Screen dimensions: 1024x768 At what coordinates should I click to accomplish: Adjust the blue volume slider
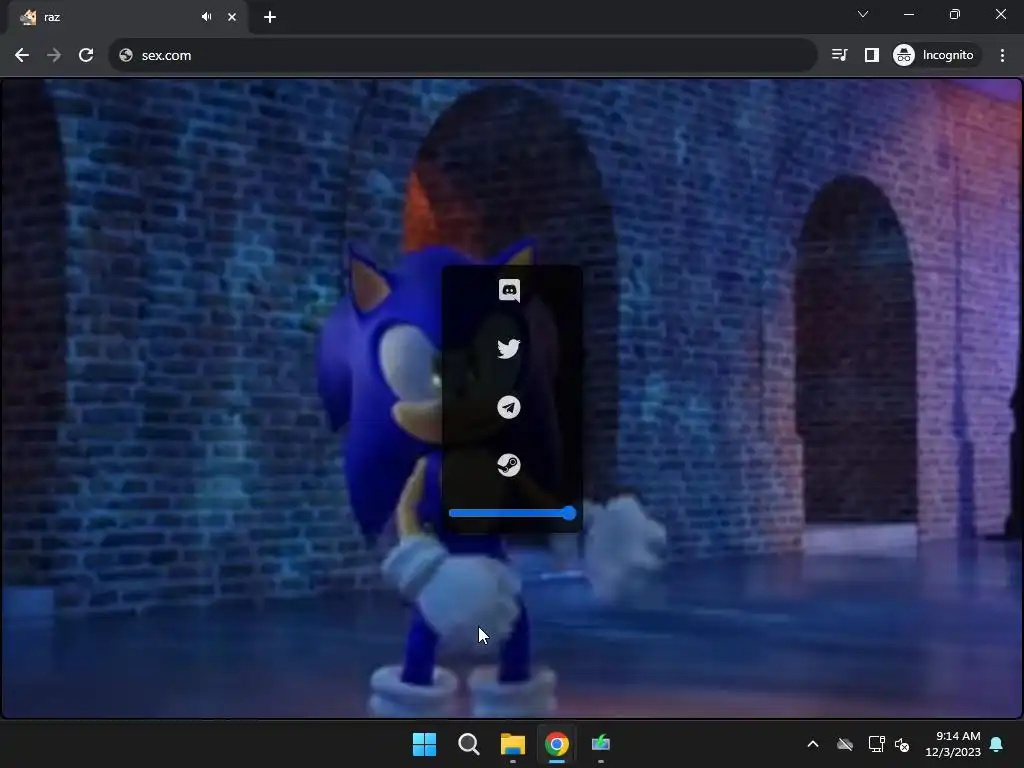click(513, 513)
